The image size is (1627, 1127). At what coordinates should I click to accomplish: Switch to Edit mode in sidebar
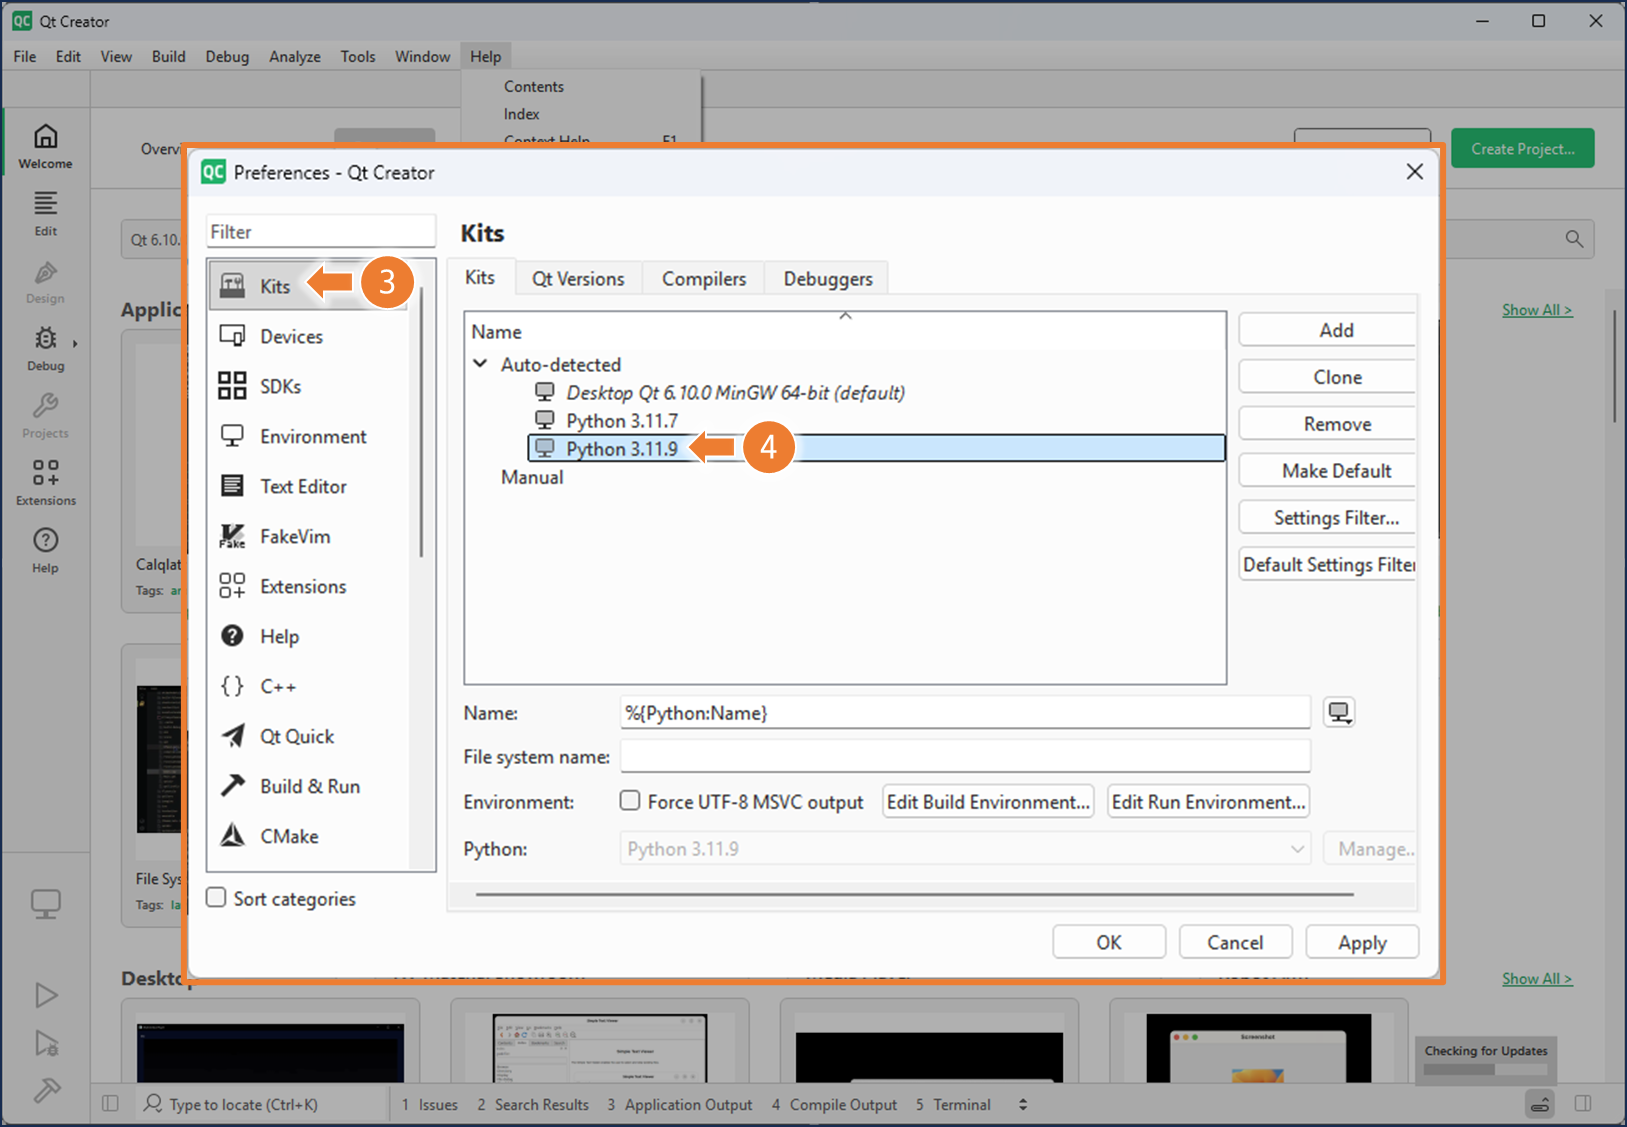coord(45,213)
